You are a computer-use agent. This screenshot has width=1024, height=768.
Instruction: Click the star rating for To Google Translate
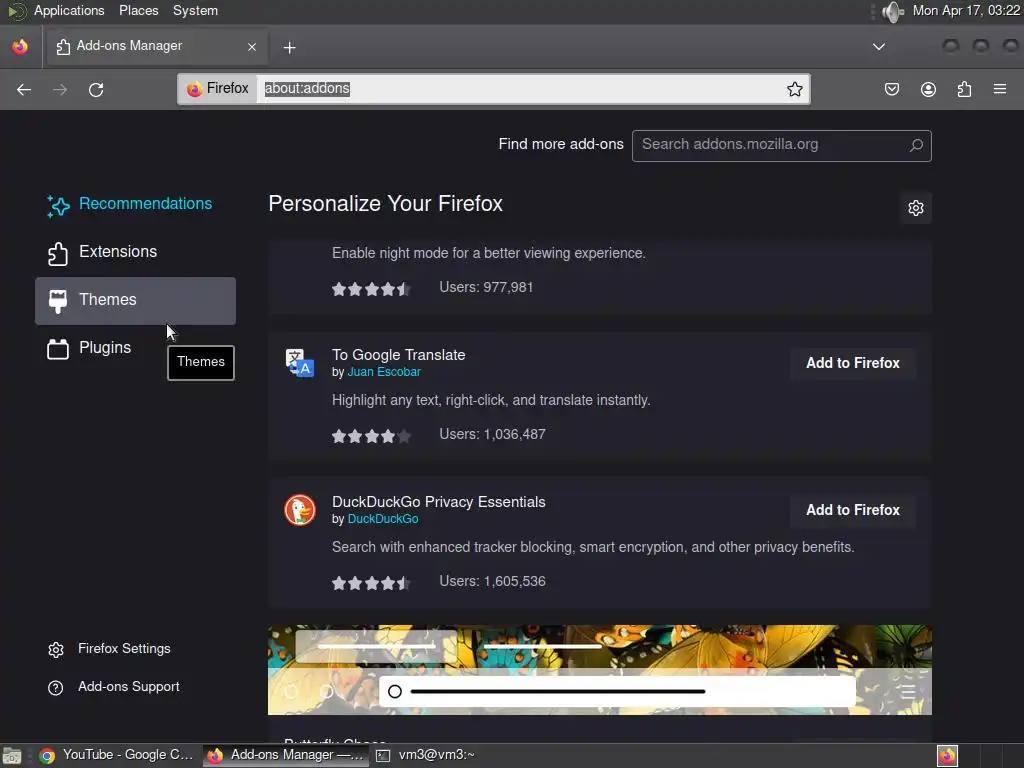tap(371, 436)
